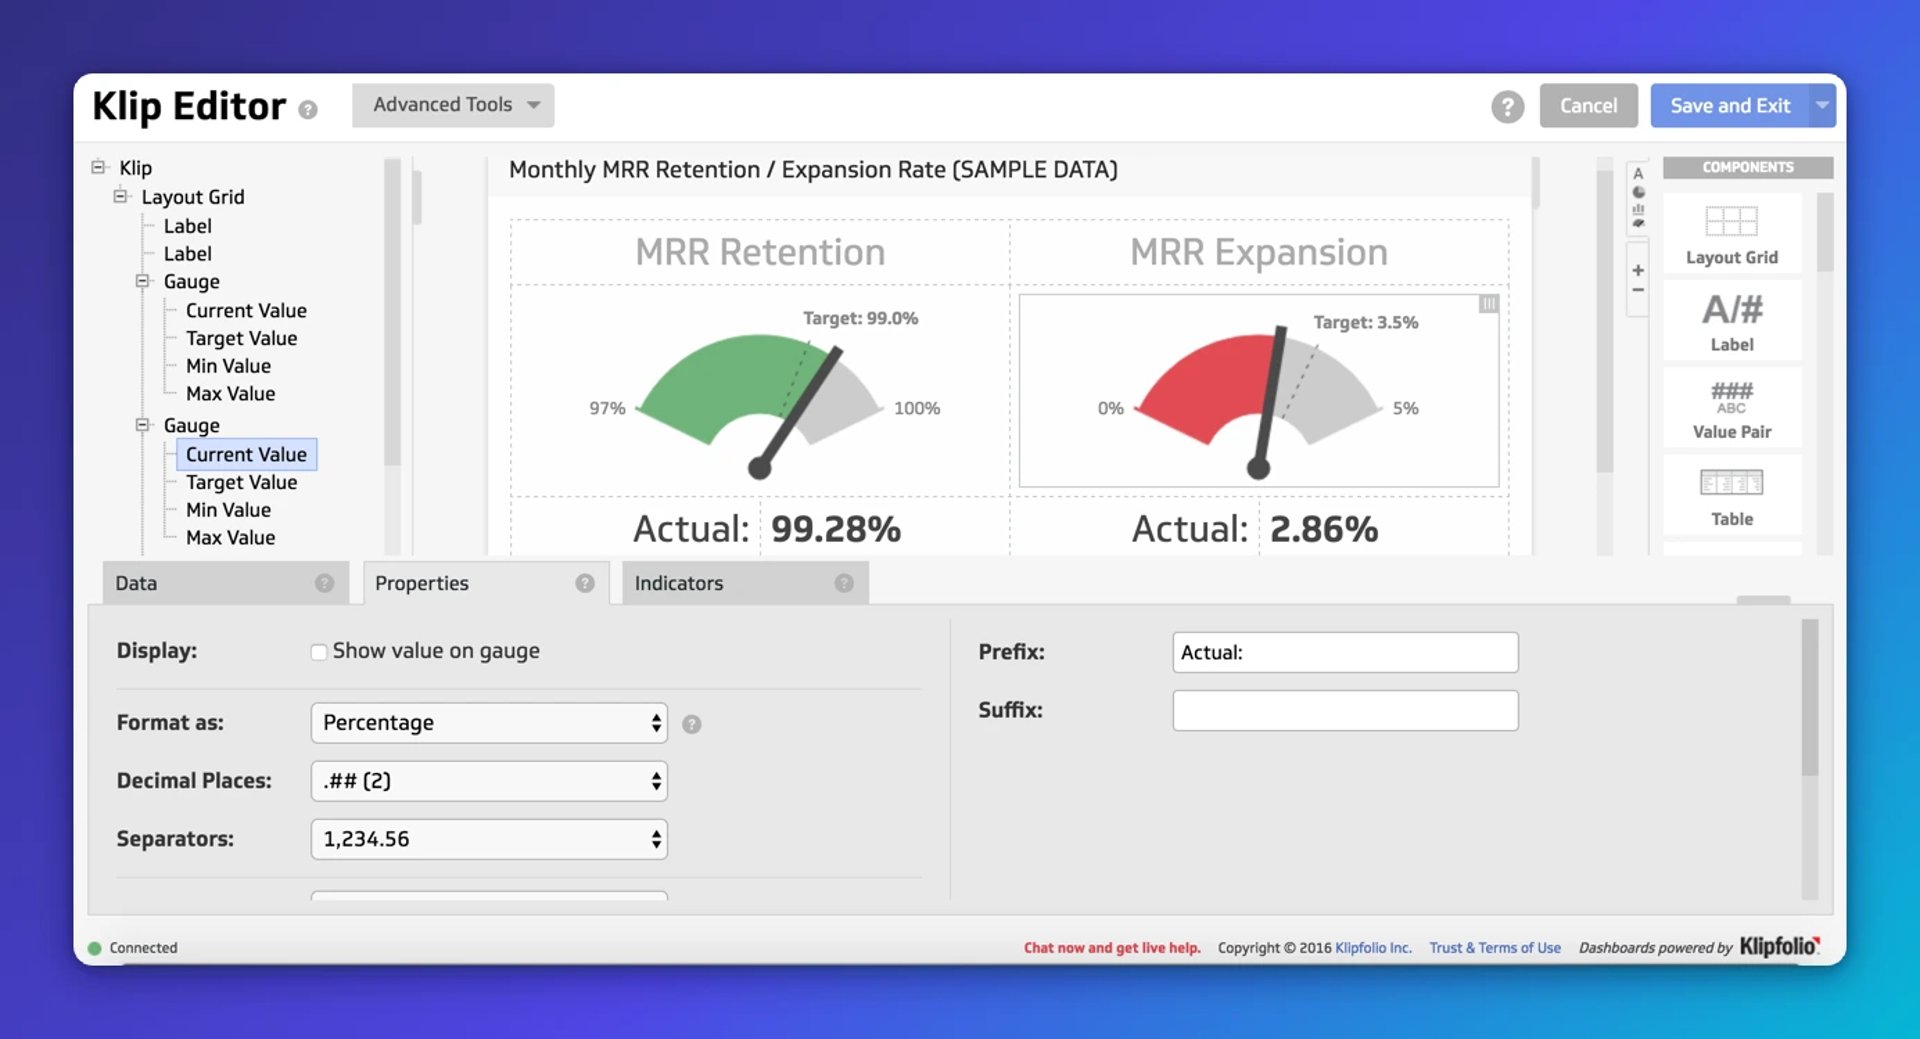Click the Cancel button
The width and height of the screenshot is (1920, 1039).
click(x=1588, y=105)
